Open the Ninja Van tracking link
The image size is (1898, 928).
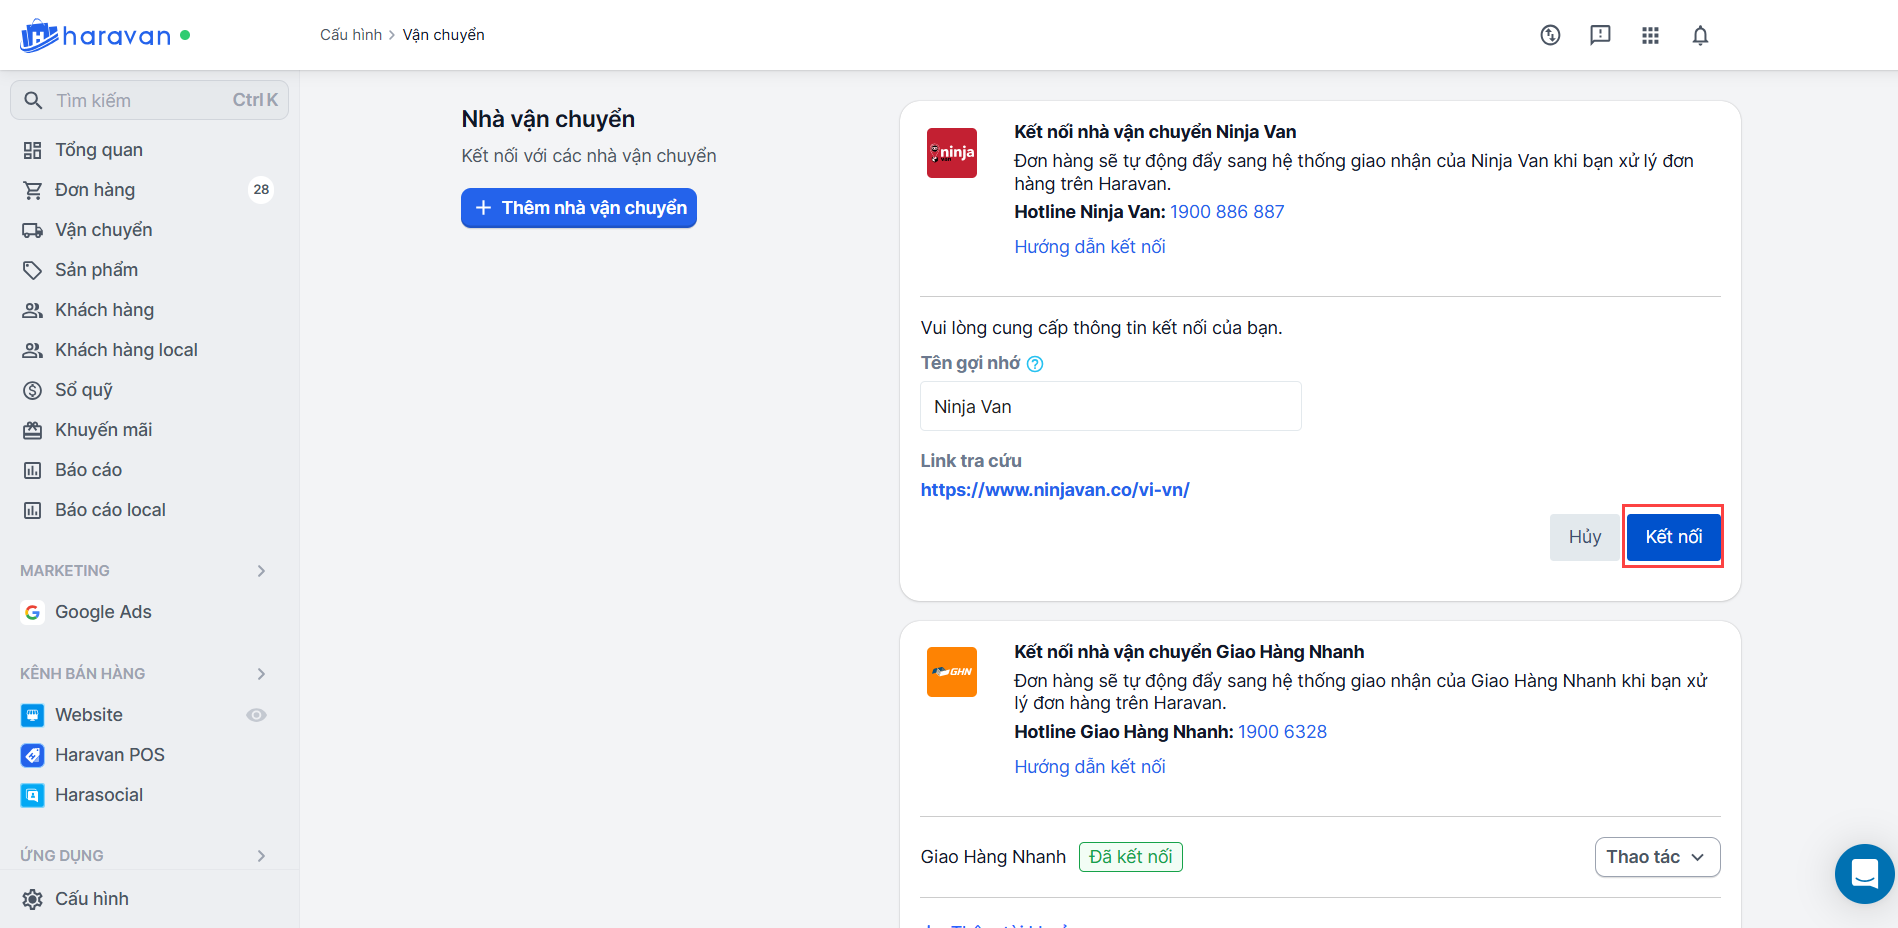[x=1055, y=490]
